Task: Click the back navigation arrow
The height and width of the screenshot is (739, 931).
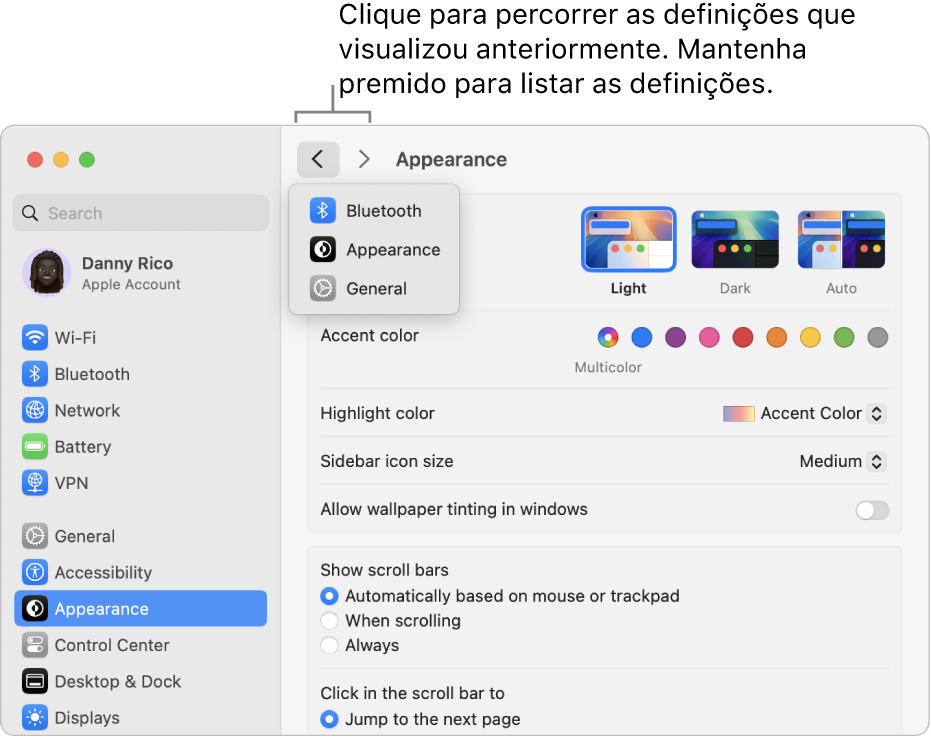Action: [x=318, y=159]
